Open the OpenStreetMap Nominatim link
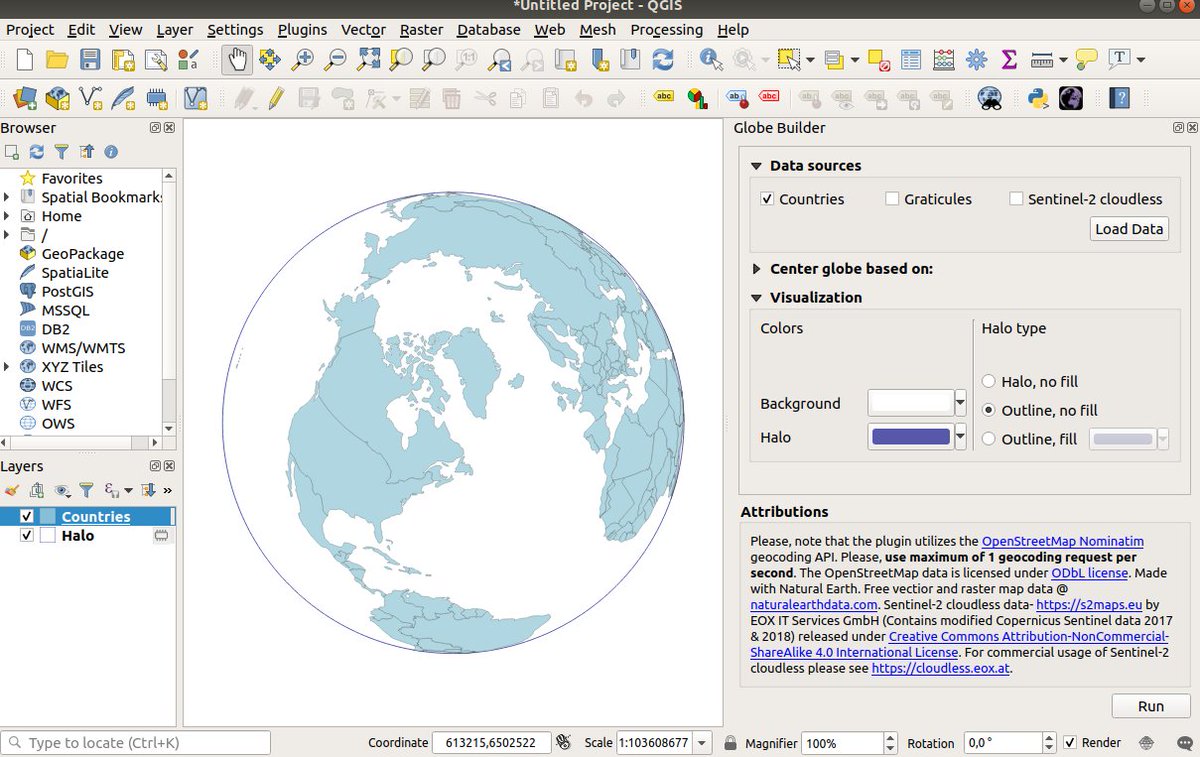 click(x=1063, y=541)
